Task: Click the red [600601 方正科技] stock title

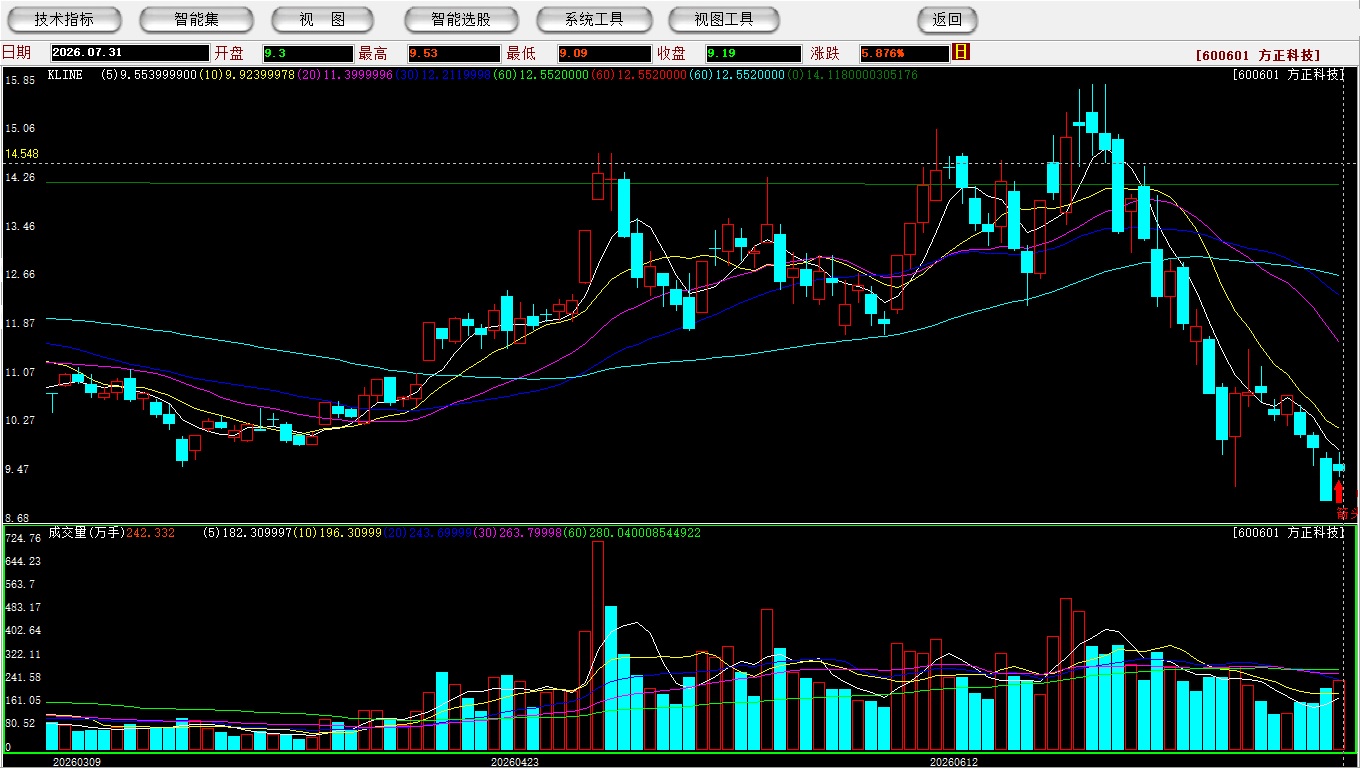Action: (x=1258, y=55)
